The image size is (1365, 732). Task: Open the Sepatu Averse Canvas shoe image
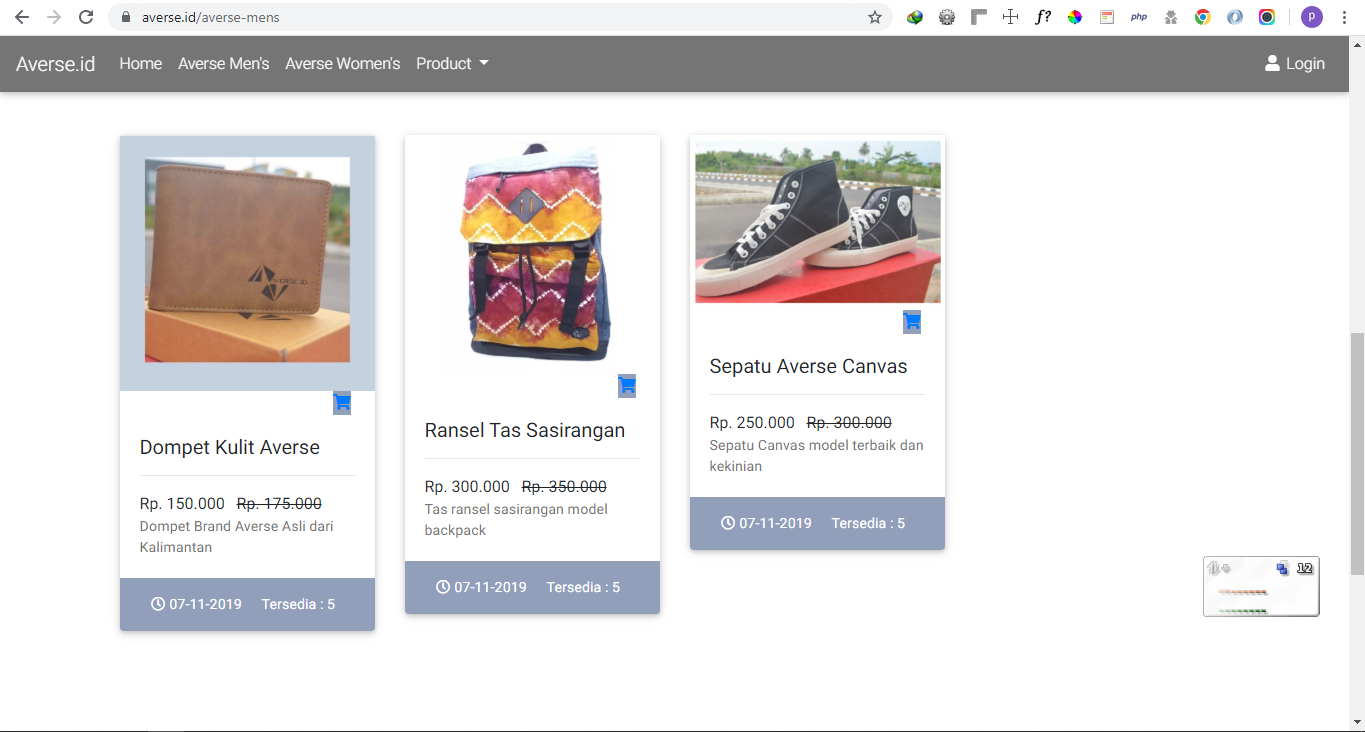tap(817, 221)
